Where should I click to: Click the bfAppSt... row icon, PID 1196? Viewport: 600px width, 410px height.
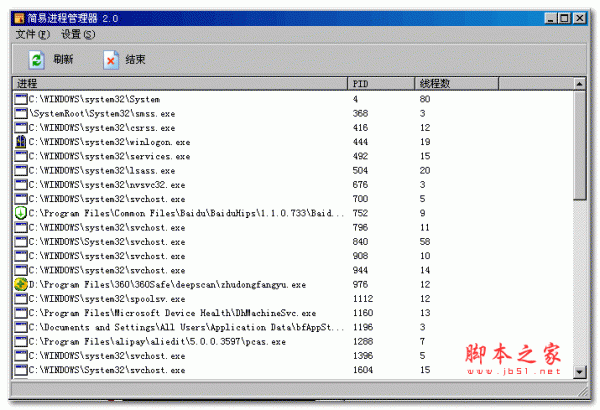[21, 327]
